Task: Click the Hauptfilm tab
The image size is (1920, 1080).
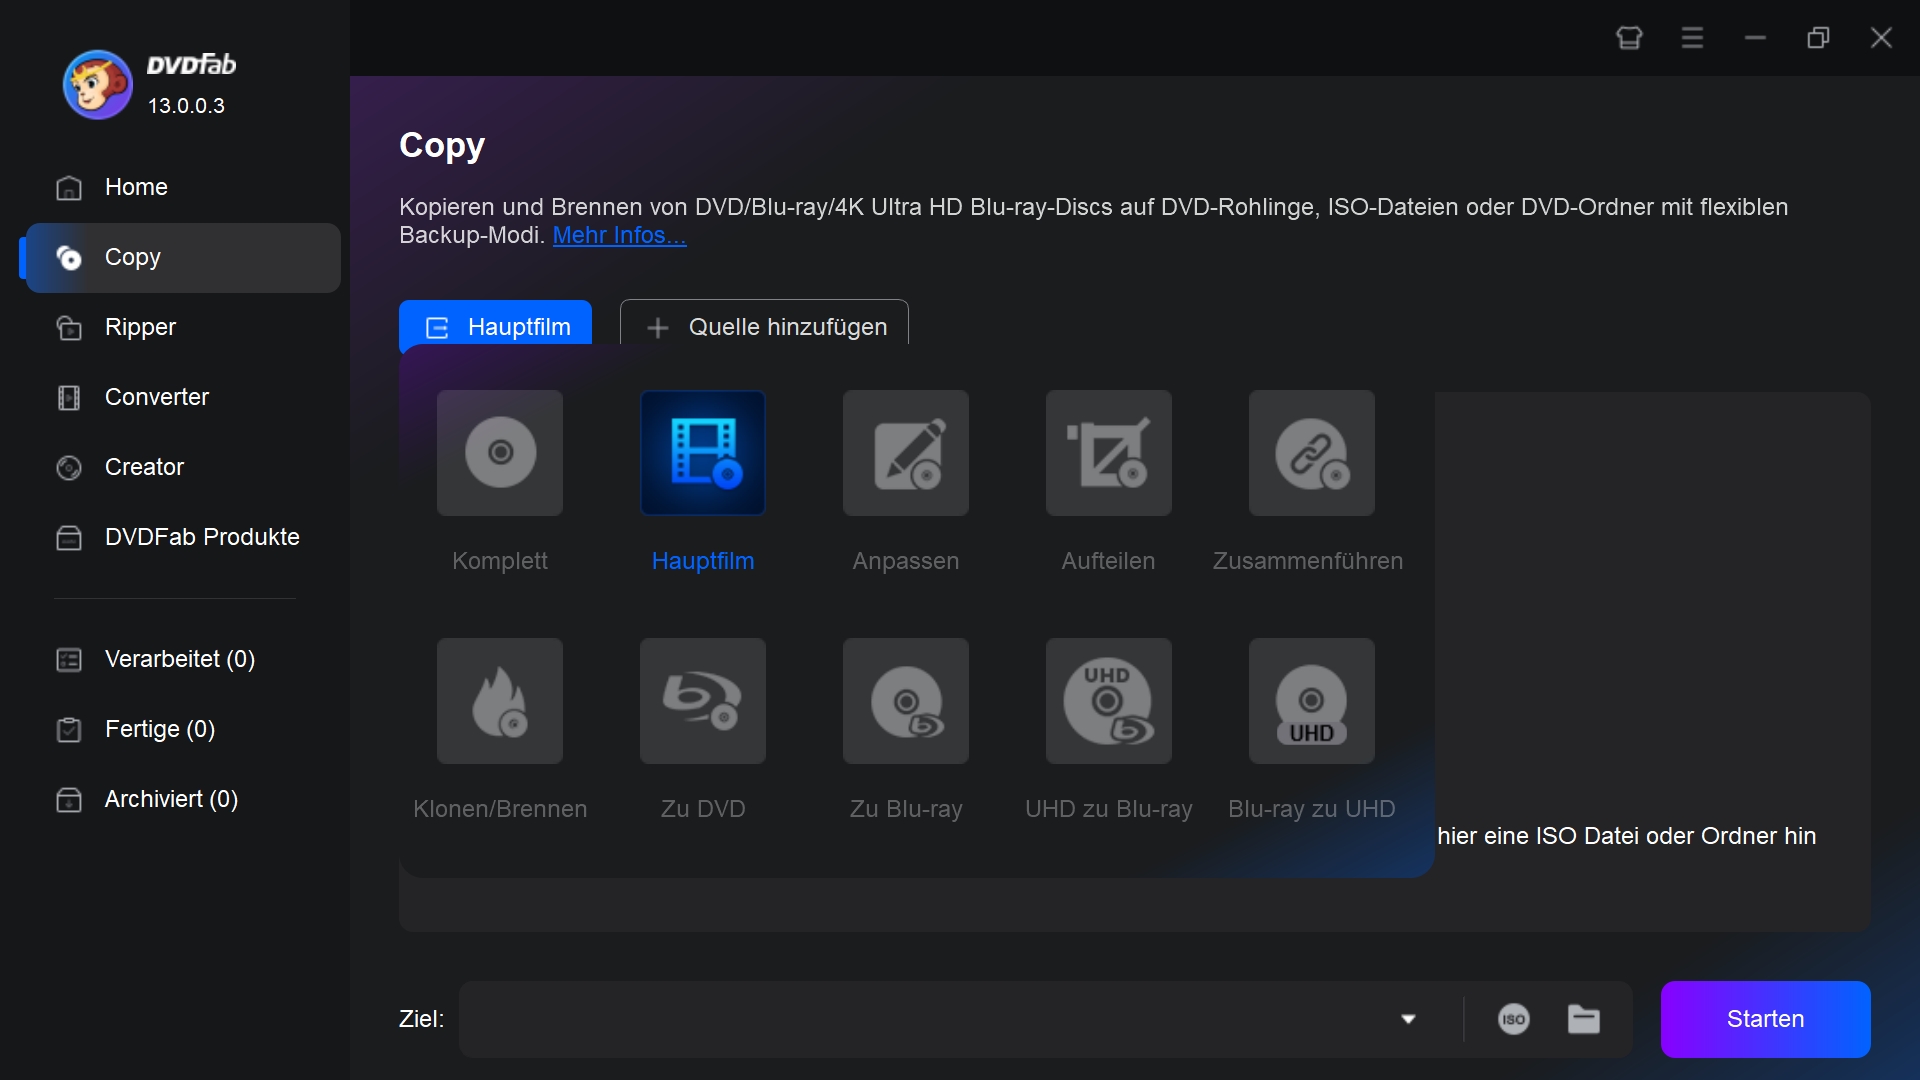Action: [498, 326]
